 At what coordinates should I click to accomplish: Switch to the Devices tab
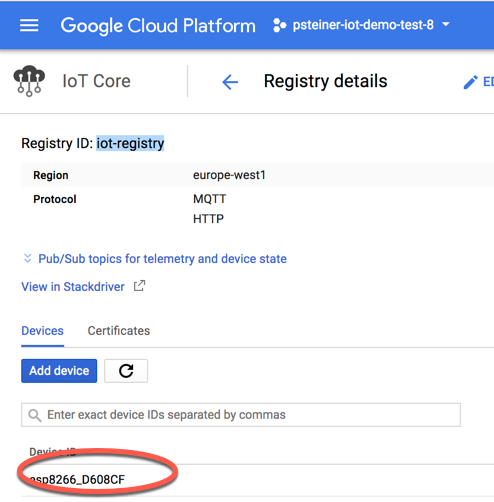(x=42, y=331)
